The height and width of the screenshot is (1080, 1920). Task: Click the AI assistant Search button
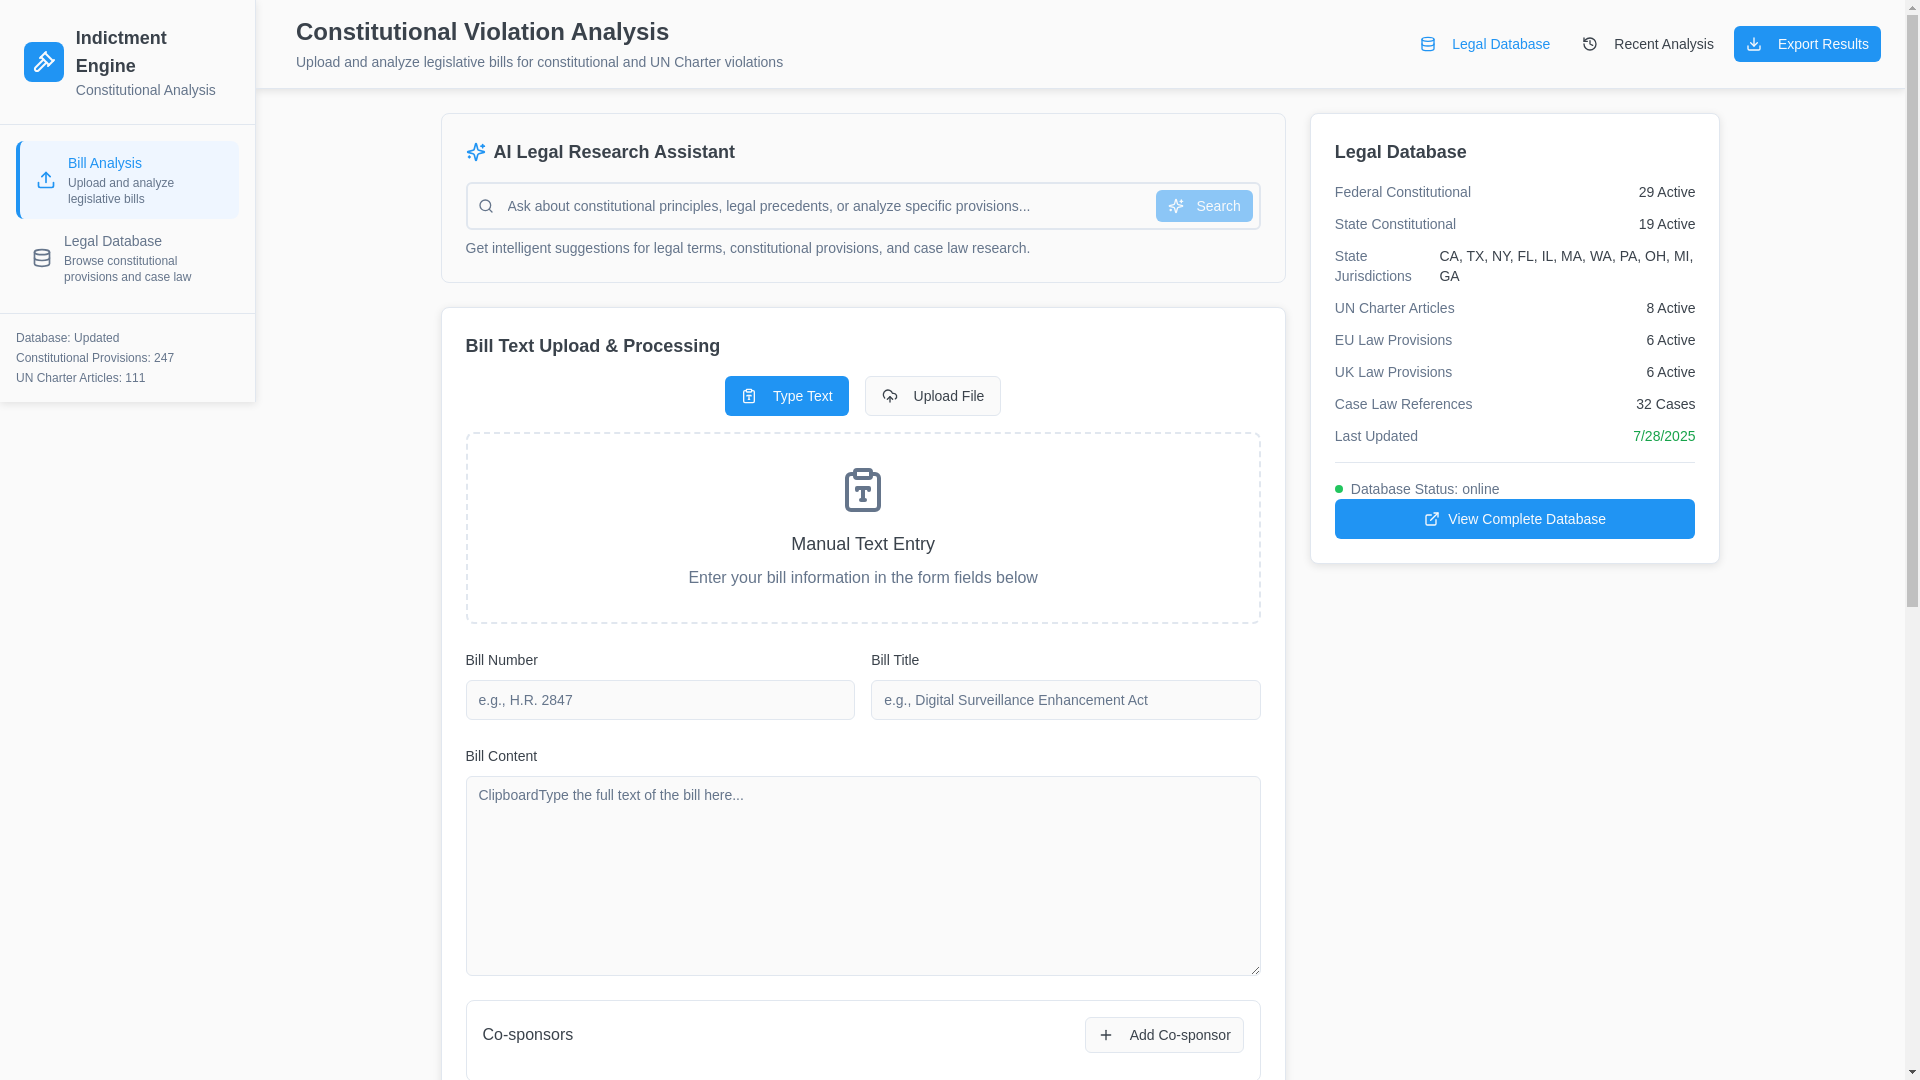coord(1204,206)
